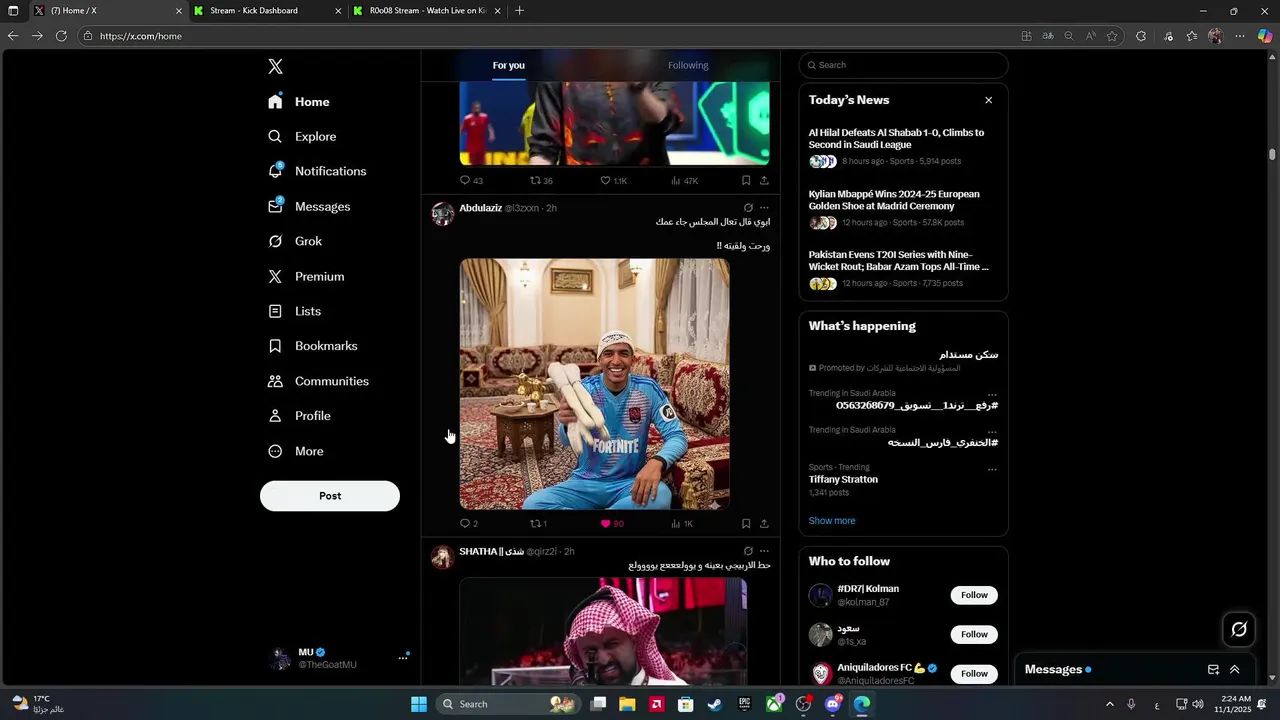Screen dimensions: 1280x720
Task: Switch to the Following tab
Action: pyautogui.click(x=688, y=65)
